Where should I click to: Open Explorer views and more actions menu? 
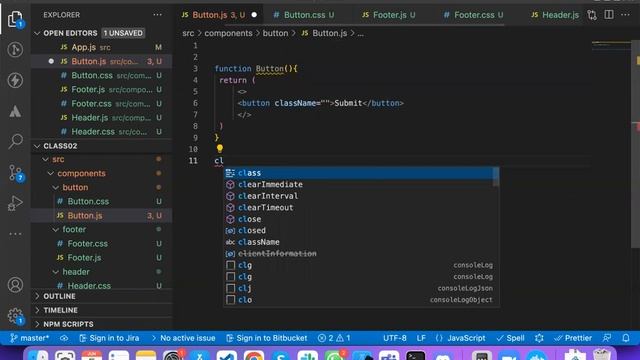click(158, 15)
